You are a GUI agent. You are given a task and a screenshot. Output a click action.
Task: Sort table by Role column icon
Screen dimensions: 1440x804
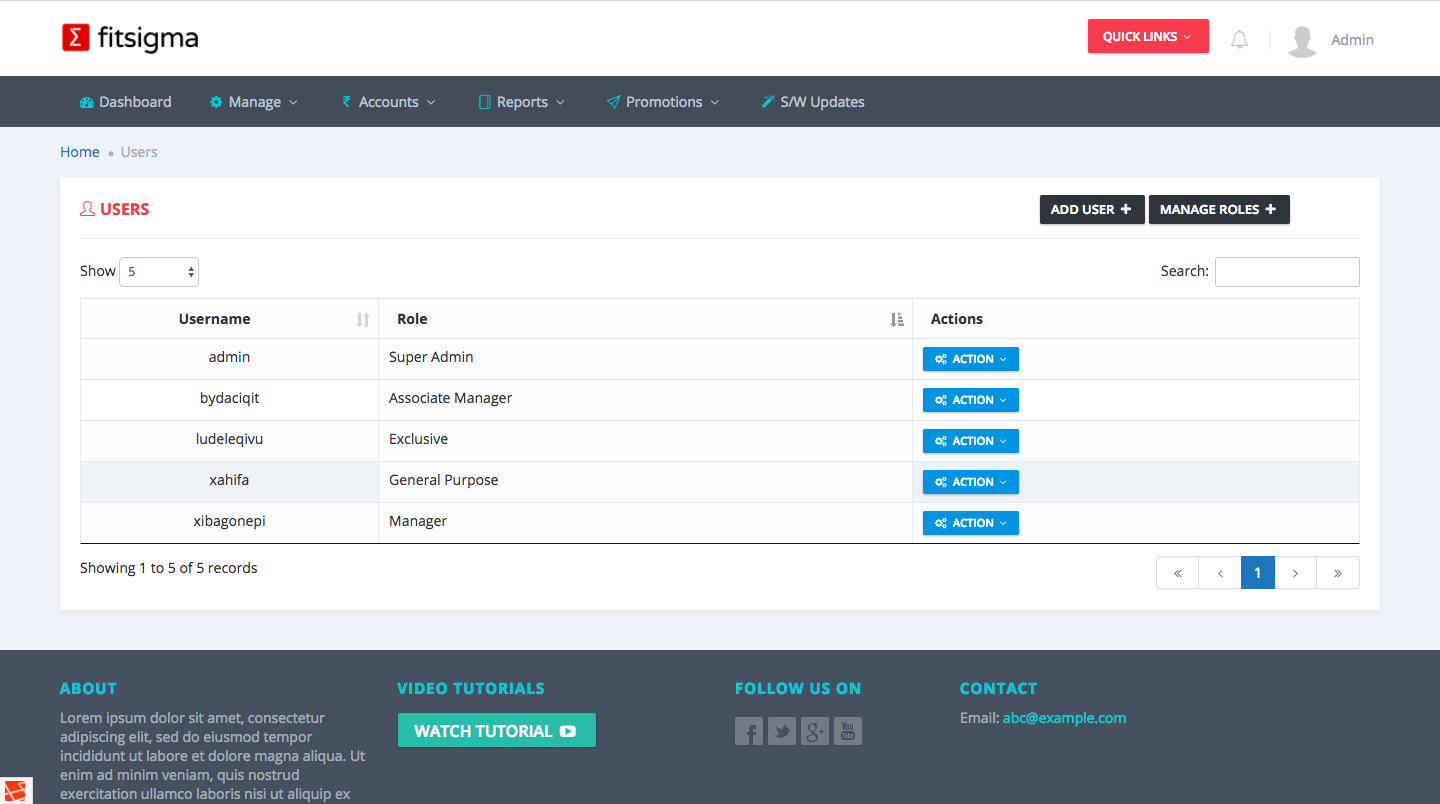click(896, 319)
